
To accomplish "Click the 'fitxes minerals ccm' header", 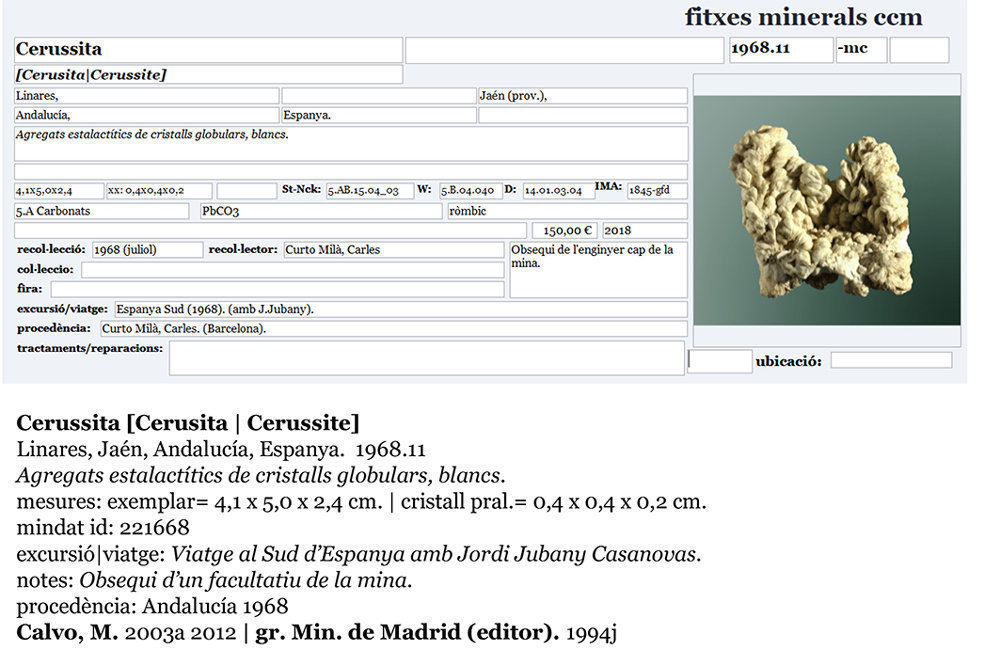I will 804,17.
